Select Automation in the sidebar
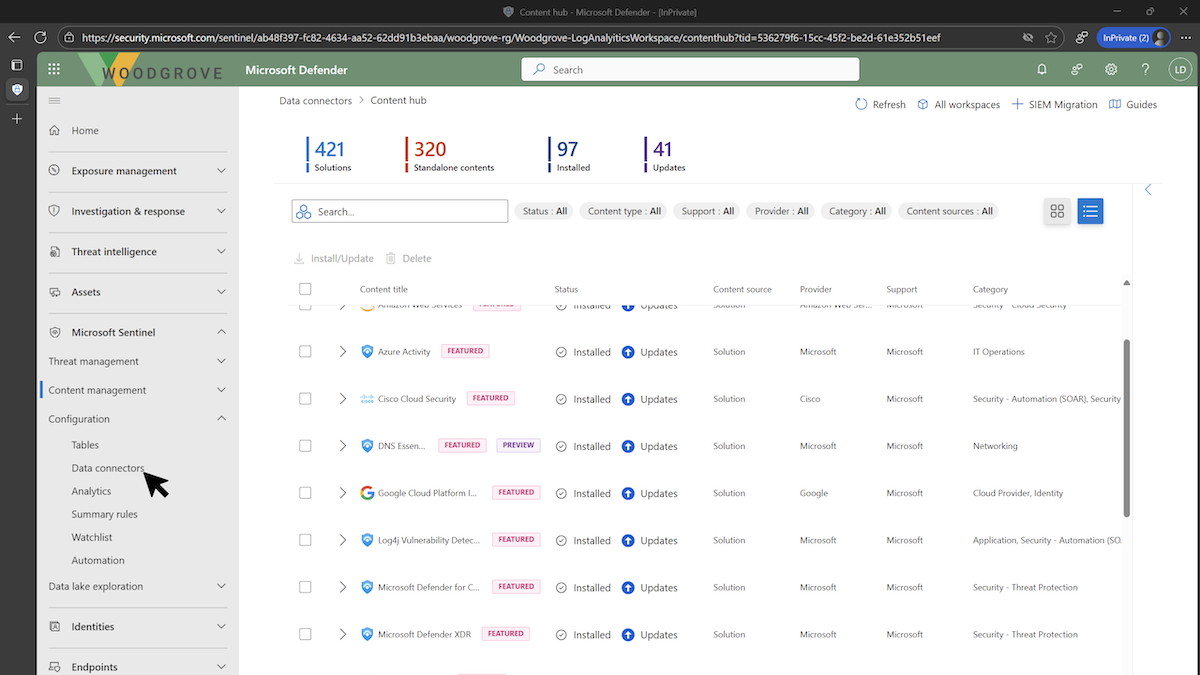Screen dimensions: 1200x675 tap(98, 560)
